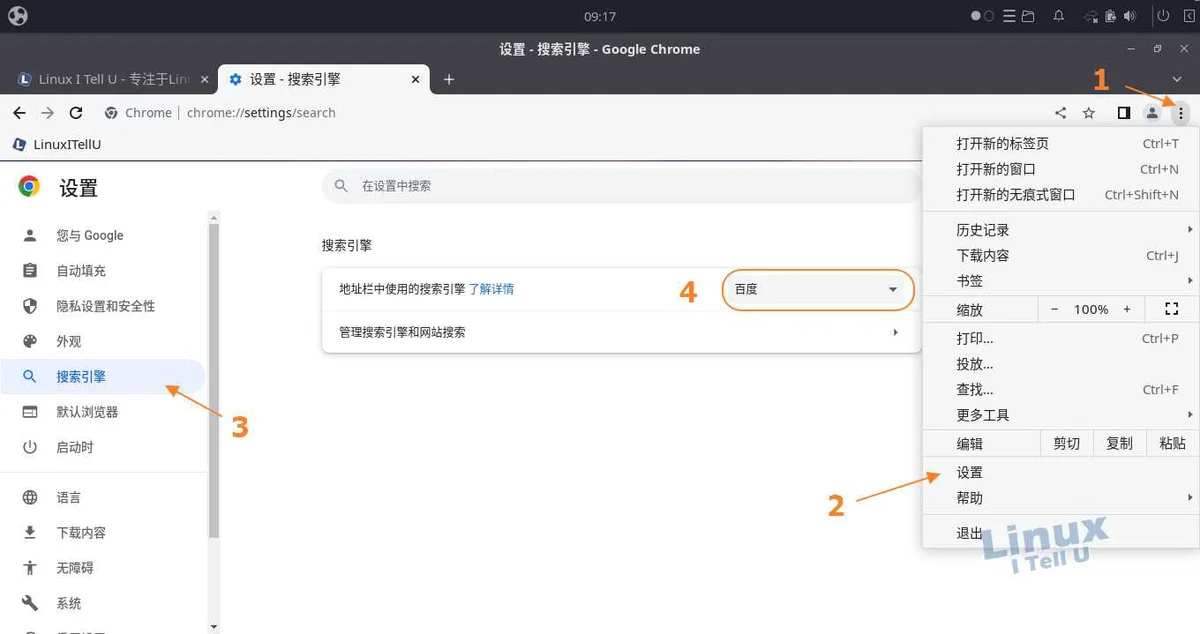Expand the 历史记录 submenu
Screen dimensions: 1200x634
click(x=1059, y=230)
